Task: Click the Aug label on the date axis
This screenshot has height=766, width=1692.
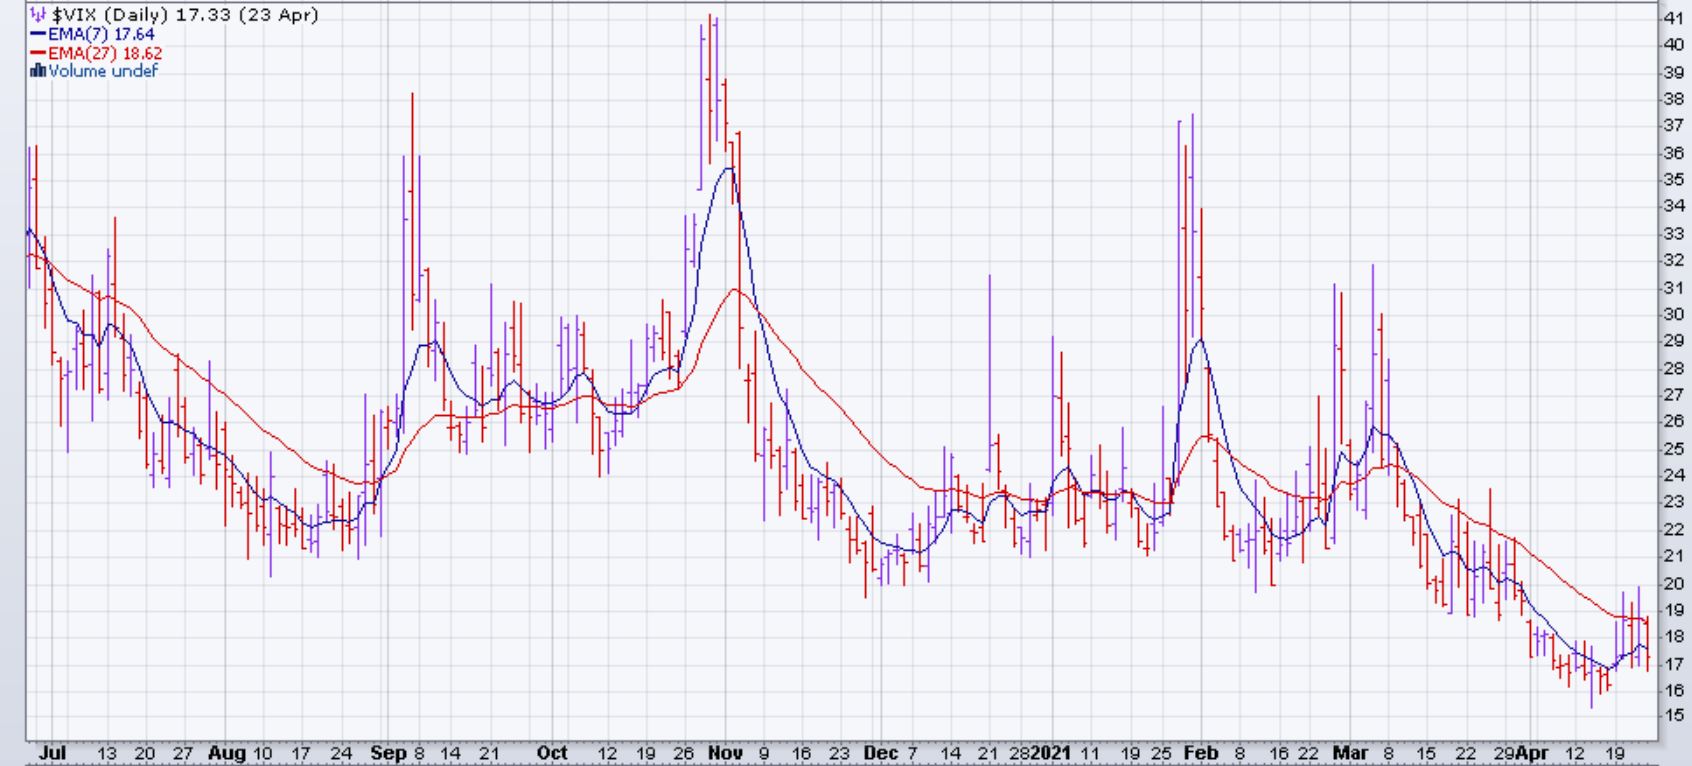Action: pos(226,753)
